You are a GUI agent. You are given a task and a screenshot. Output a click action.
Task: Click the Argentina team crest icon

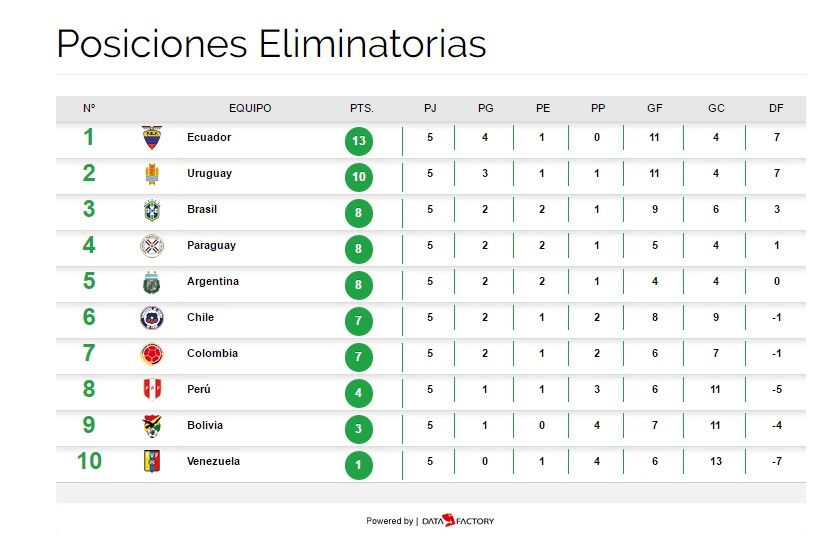151,282
